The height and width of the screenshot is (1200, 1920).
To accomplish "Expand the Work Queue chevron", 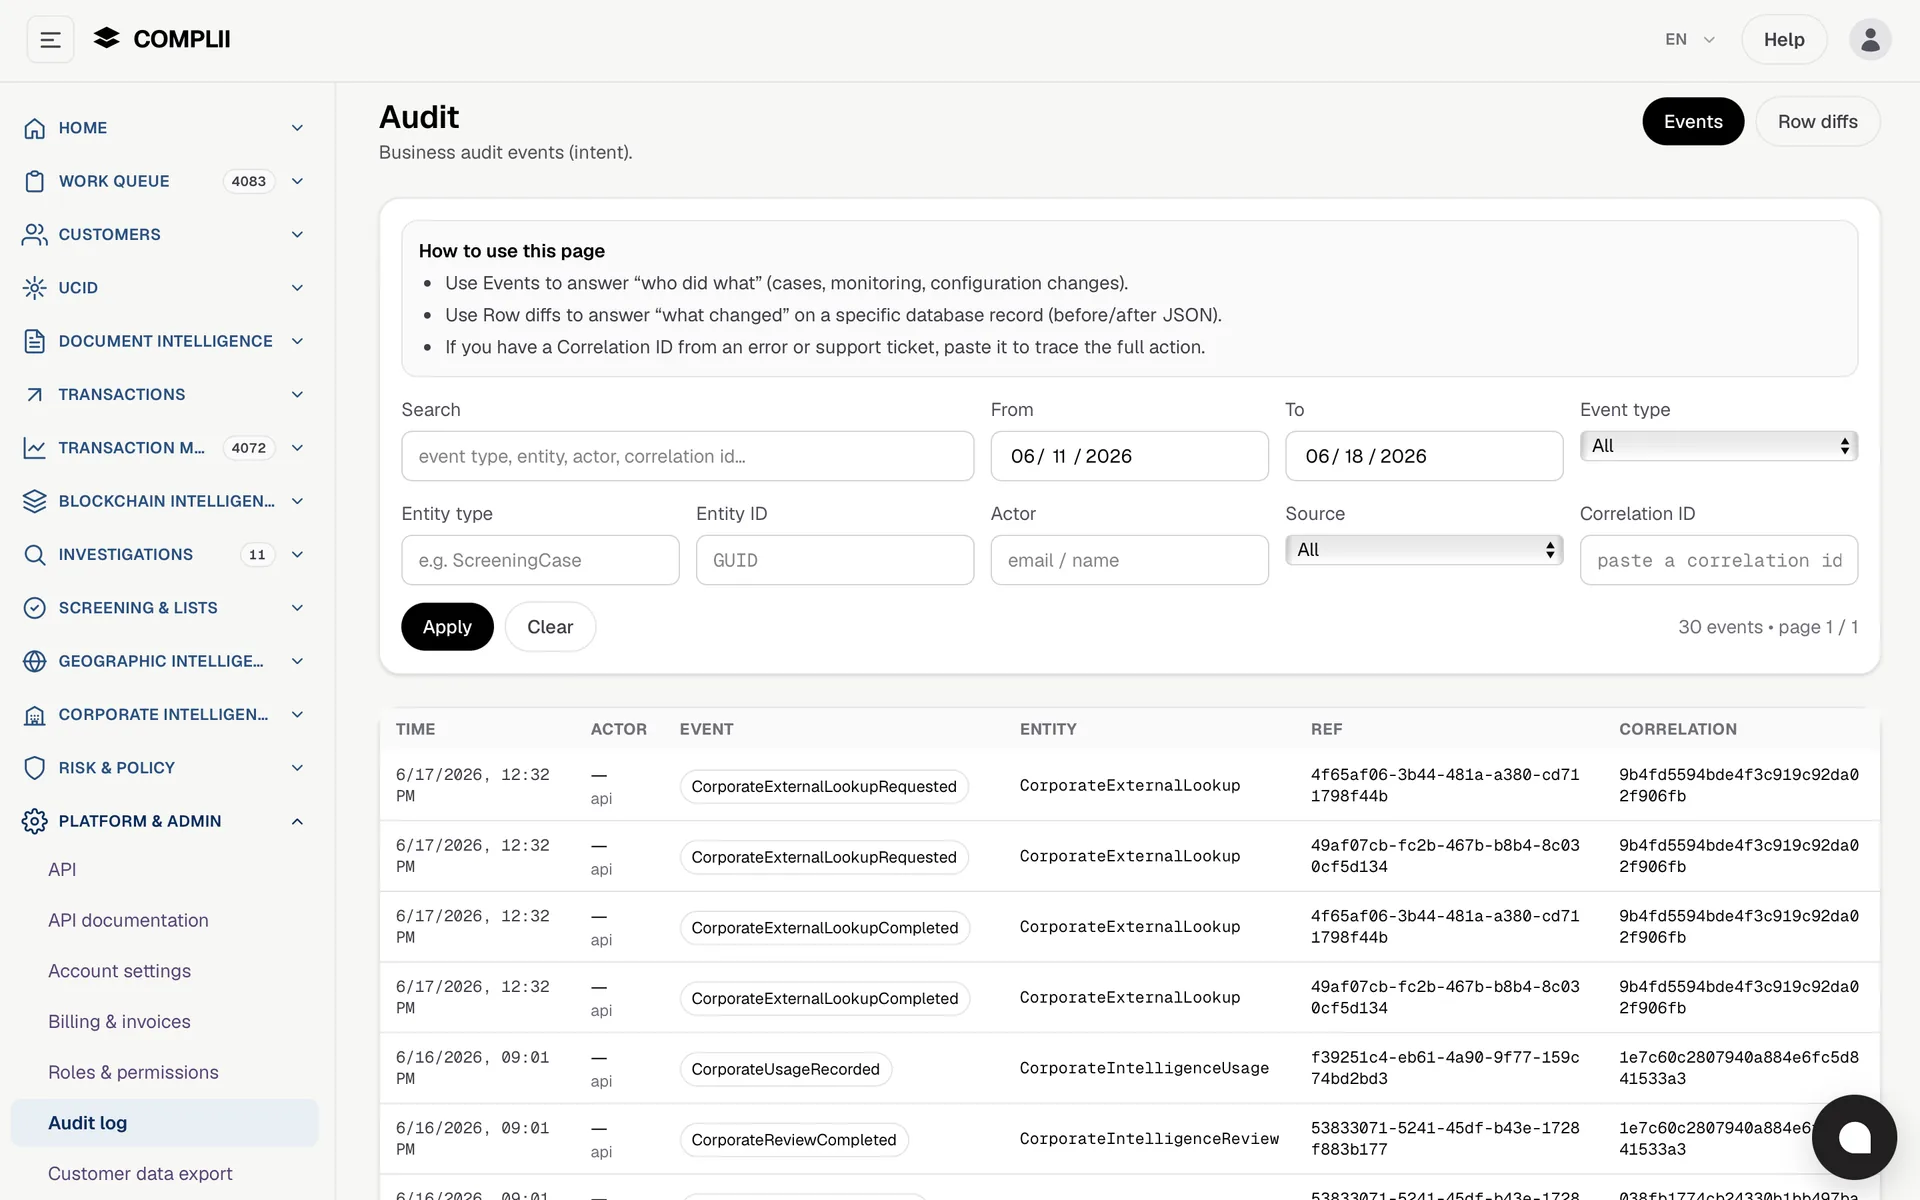I will [297, 181].
